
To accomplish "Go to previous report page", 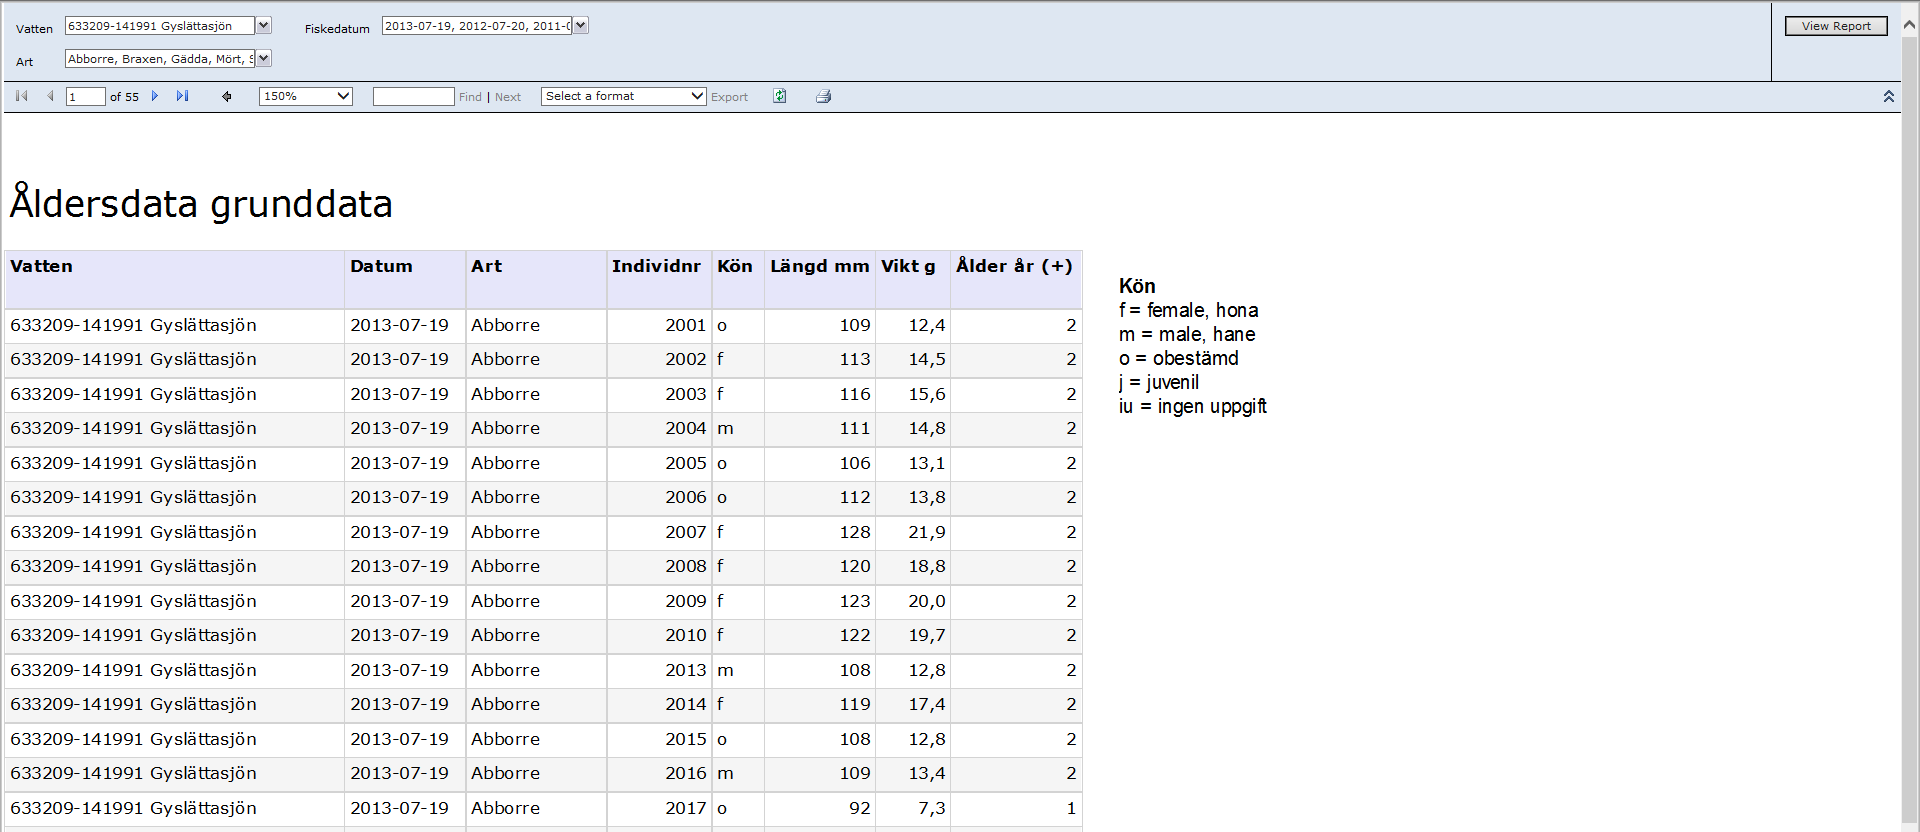I will coord(50,96).
